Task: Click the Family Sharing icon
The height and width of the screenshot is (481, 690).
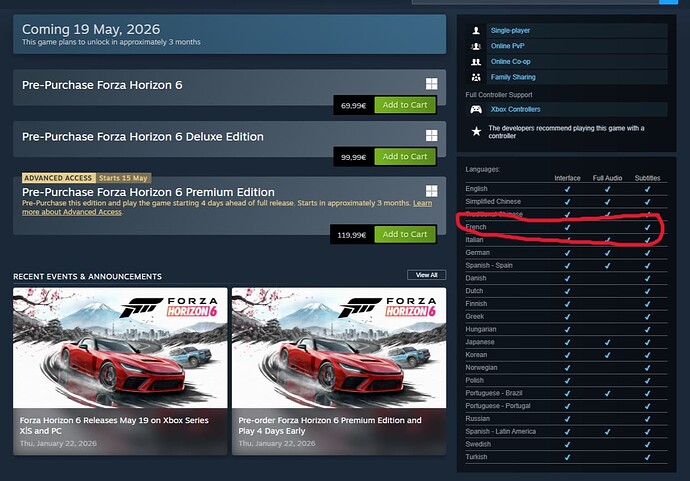Action: coord(476,77)
